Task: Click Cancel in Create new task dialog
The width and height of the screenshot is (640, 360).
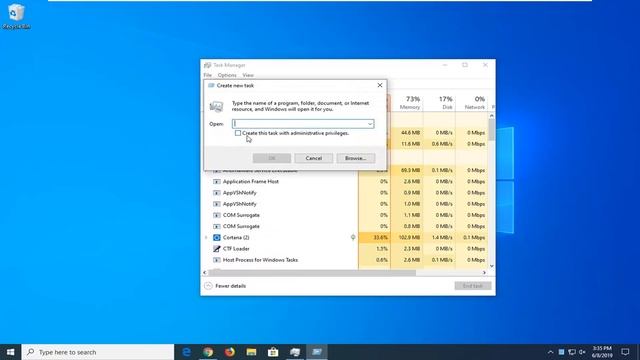Action: coord(313,158)
